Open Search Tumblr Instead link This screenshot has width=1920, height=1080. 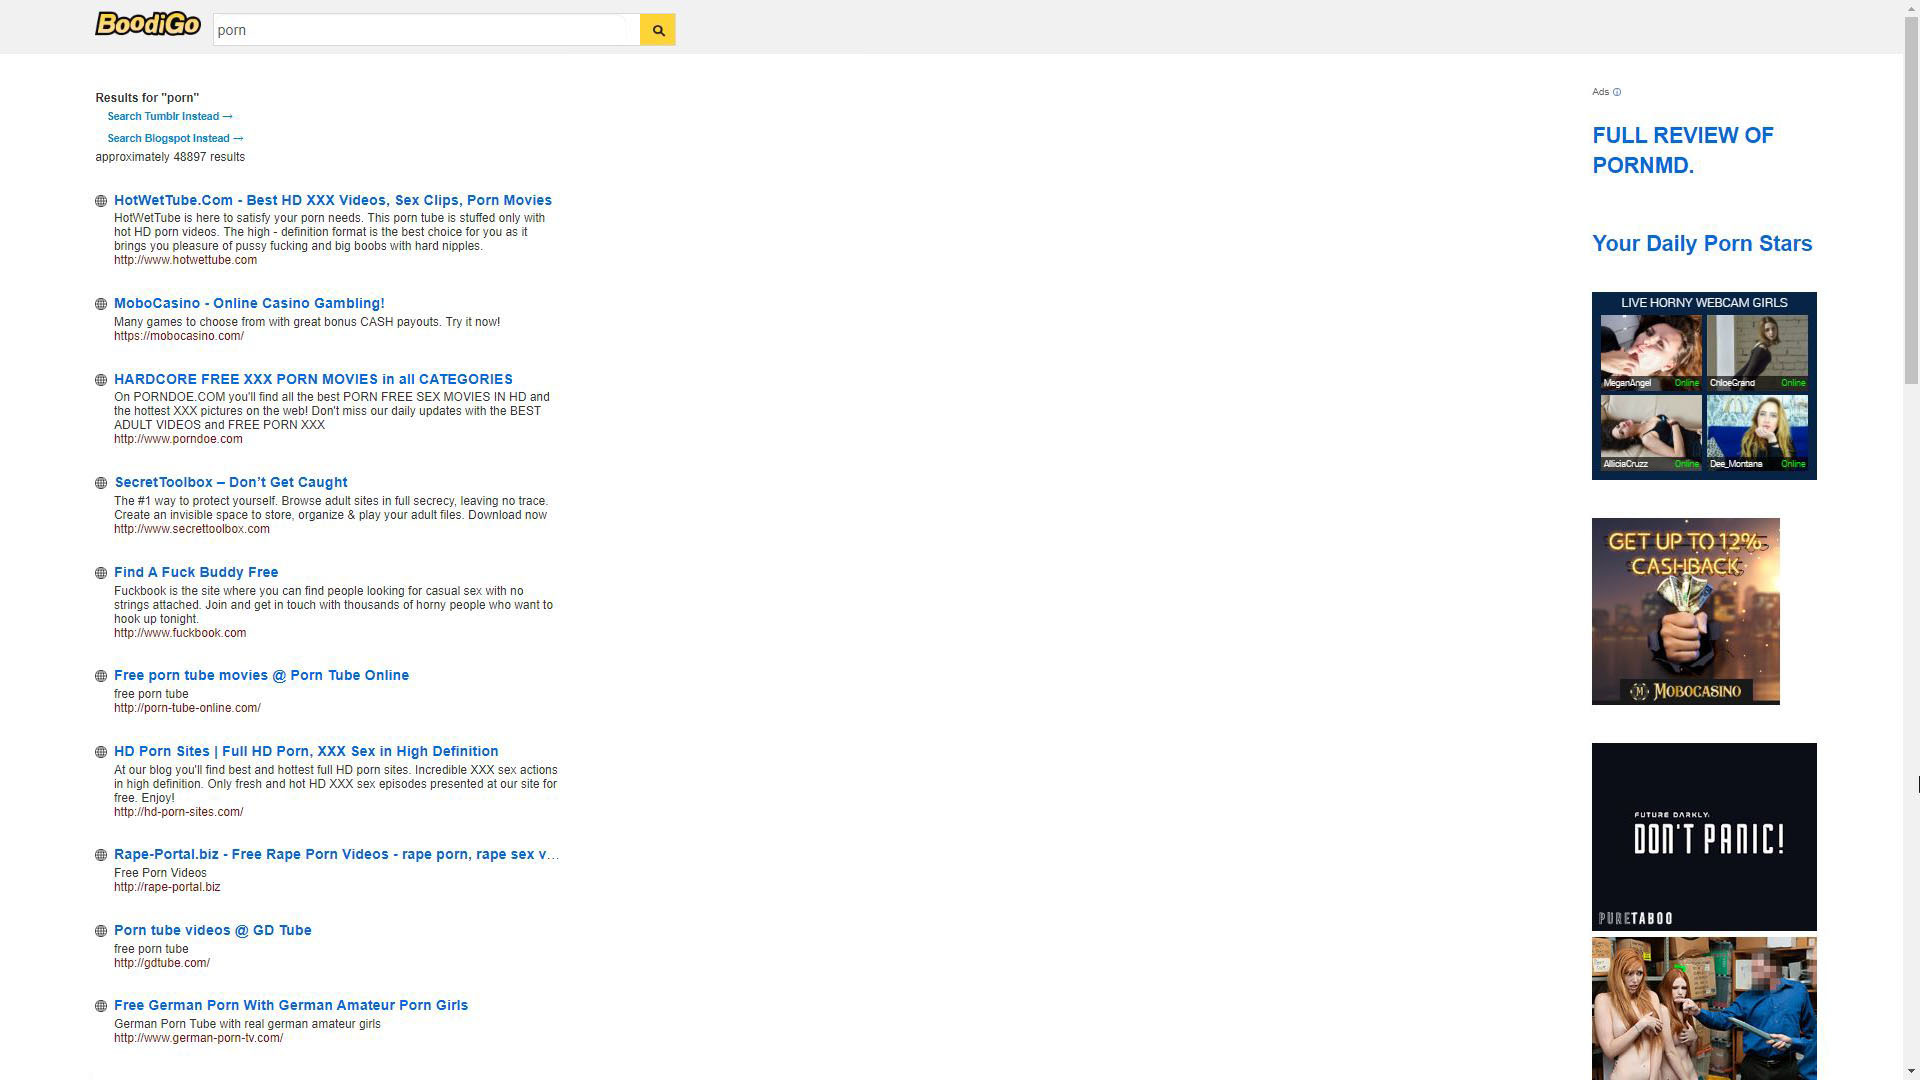(x=170, y=116)
